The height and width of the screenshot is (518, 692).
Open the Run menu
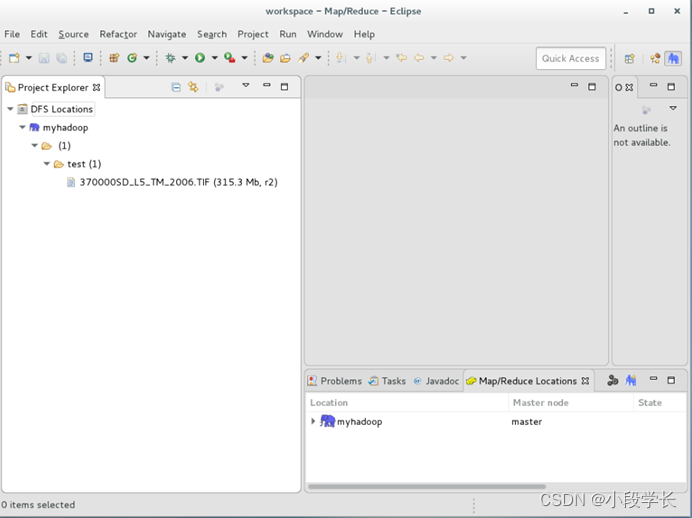click(288, 34)
